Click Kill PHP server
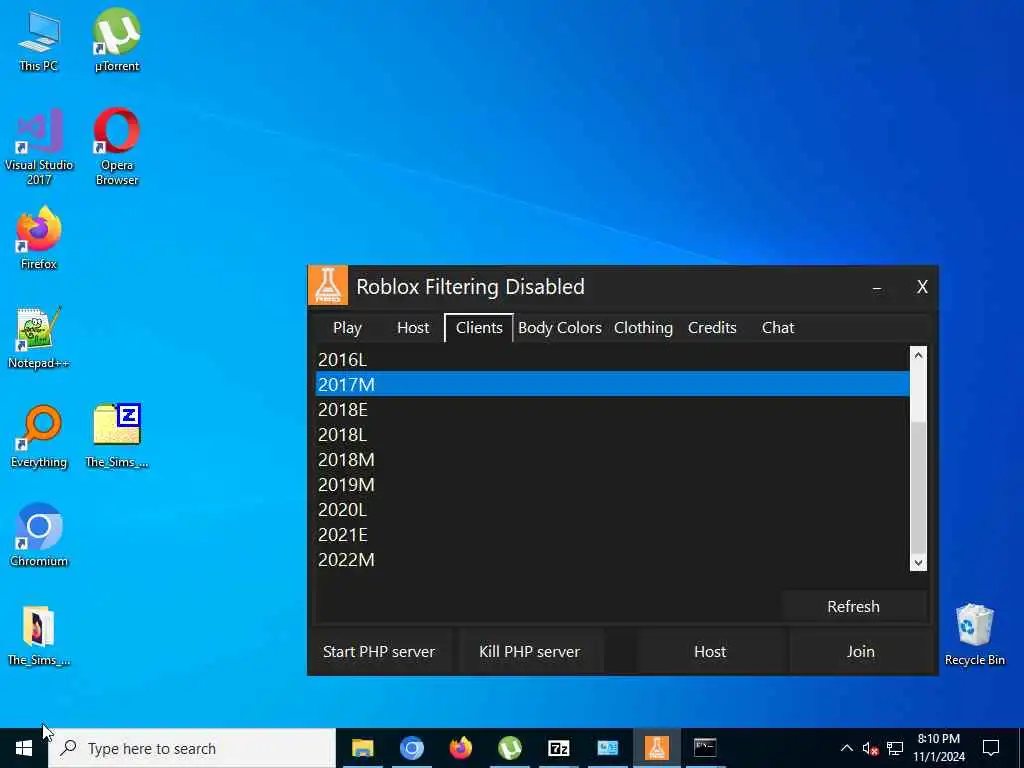The width and height of the screenshot is (1024, 768). pyautogui.click(x=530, y=652)
